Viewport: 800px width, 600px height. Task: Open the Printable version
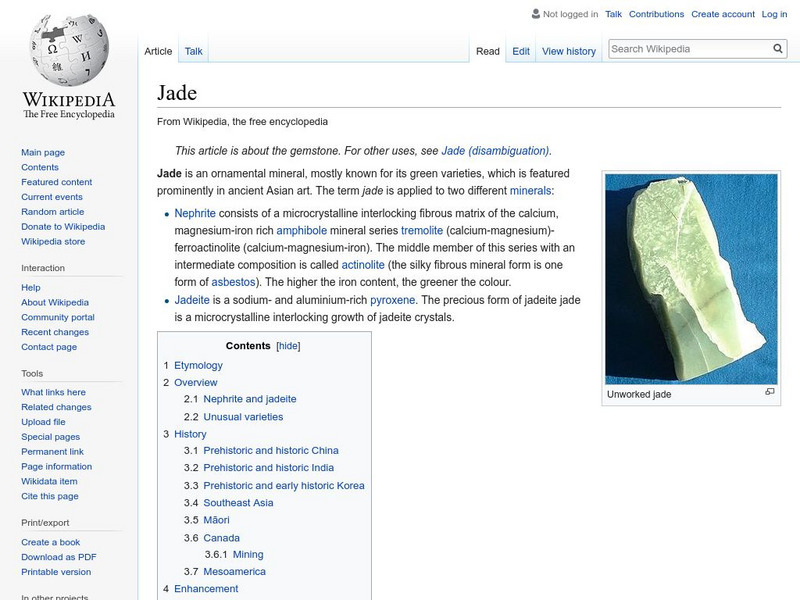[56, 572]
